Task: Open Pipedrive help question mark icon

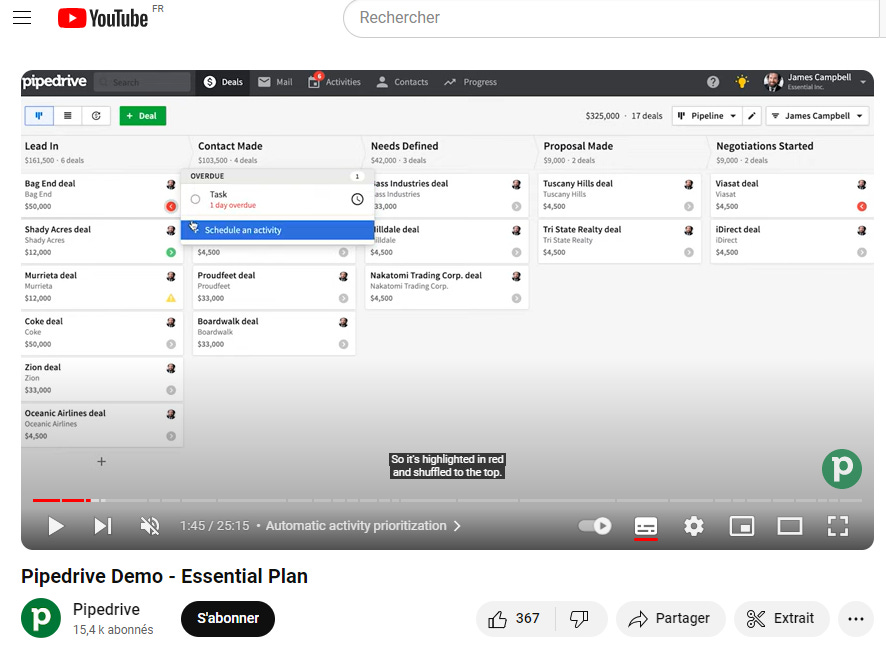Action: click(x=713, y=82)
